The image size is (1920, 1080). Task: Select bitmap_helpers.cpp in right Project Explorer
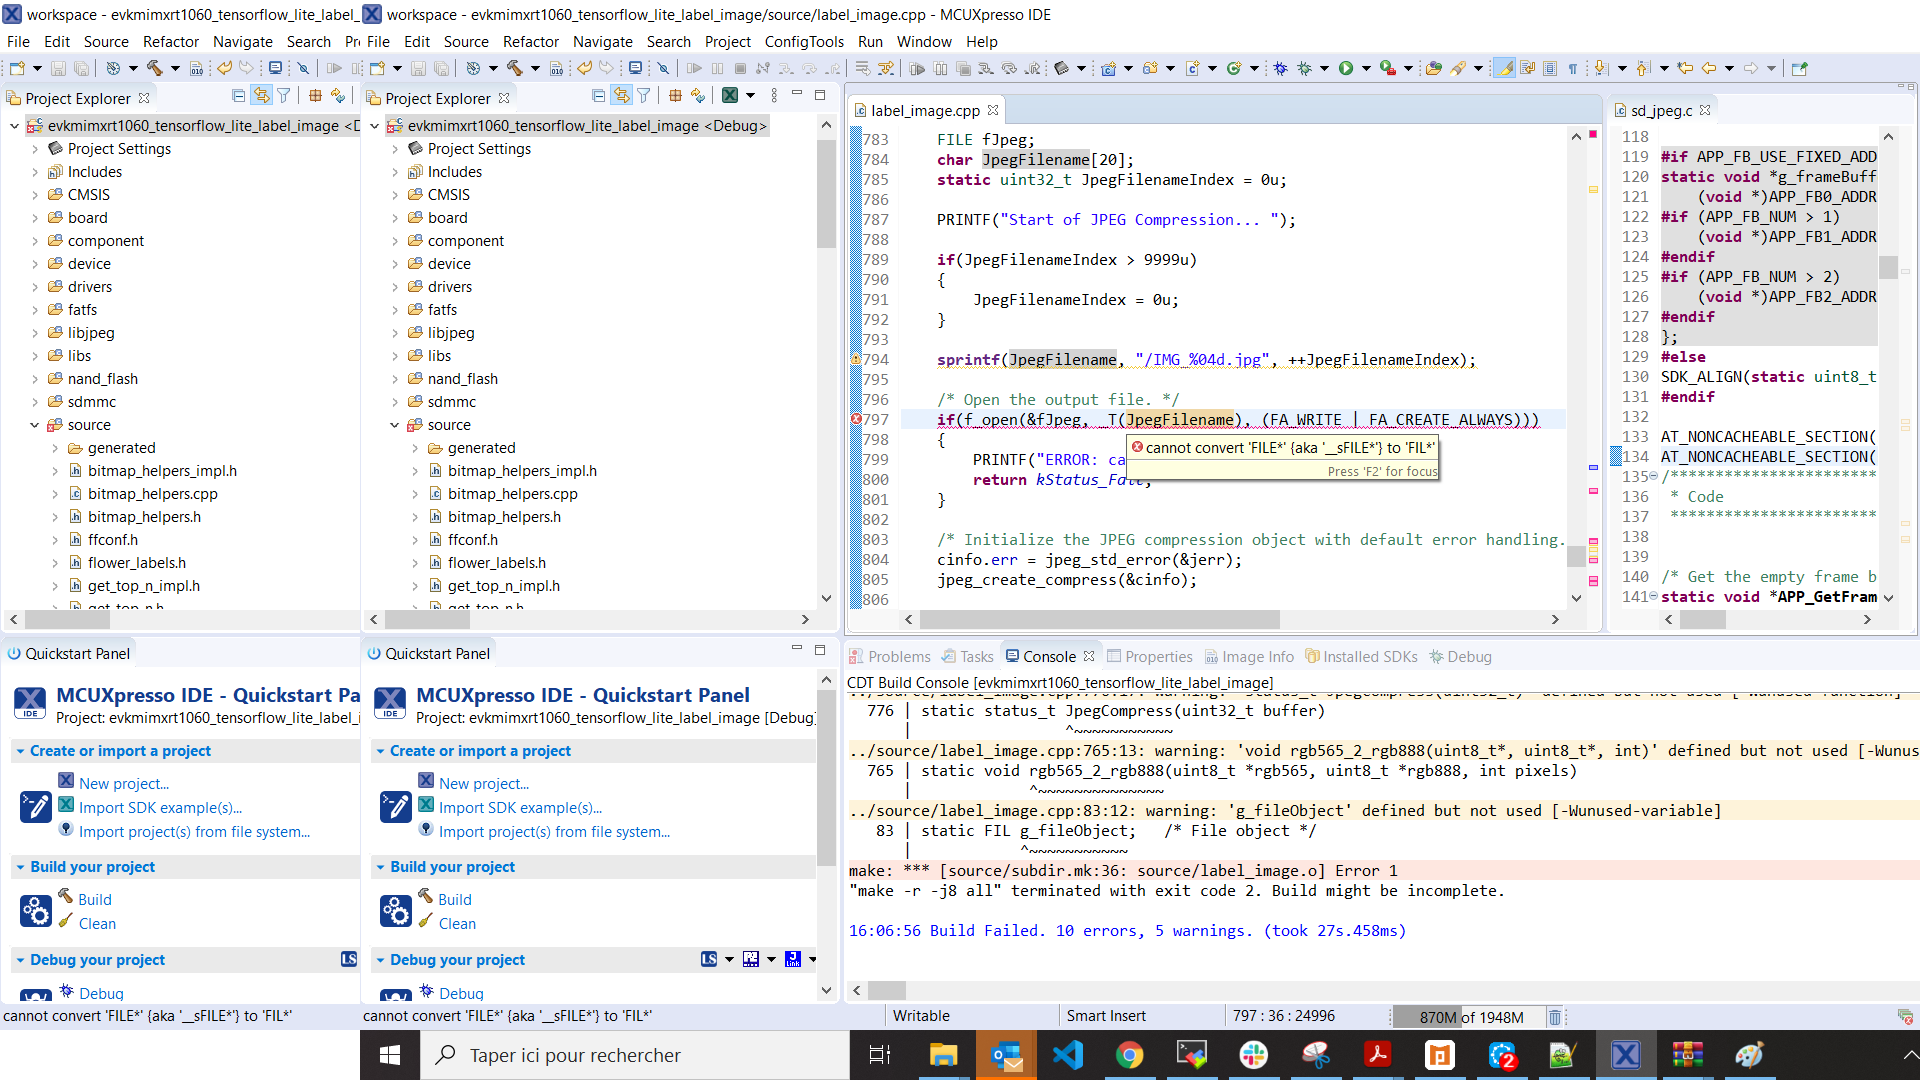512,494
